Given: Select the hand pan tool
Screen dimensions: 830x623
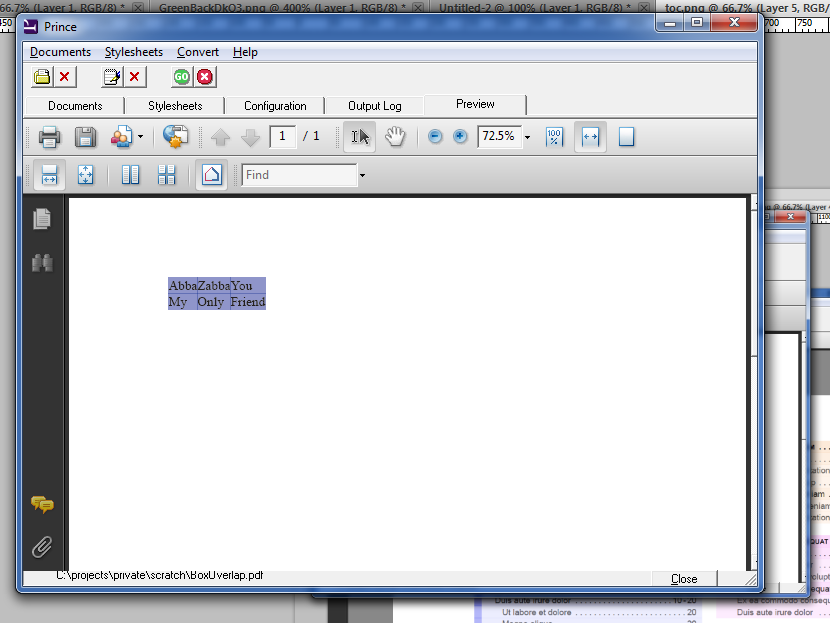Looking at the screenshot, I should (x=395, y=137).
